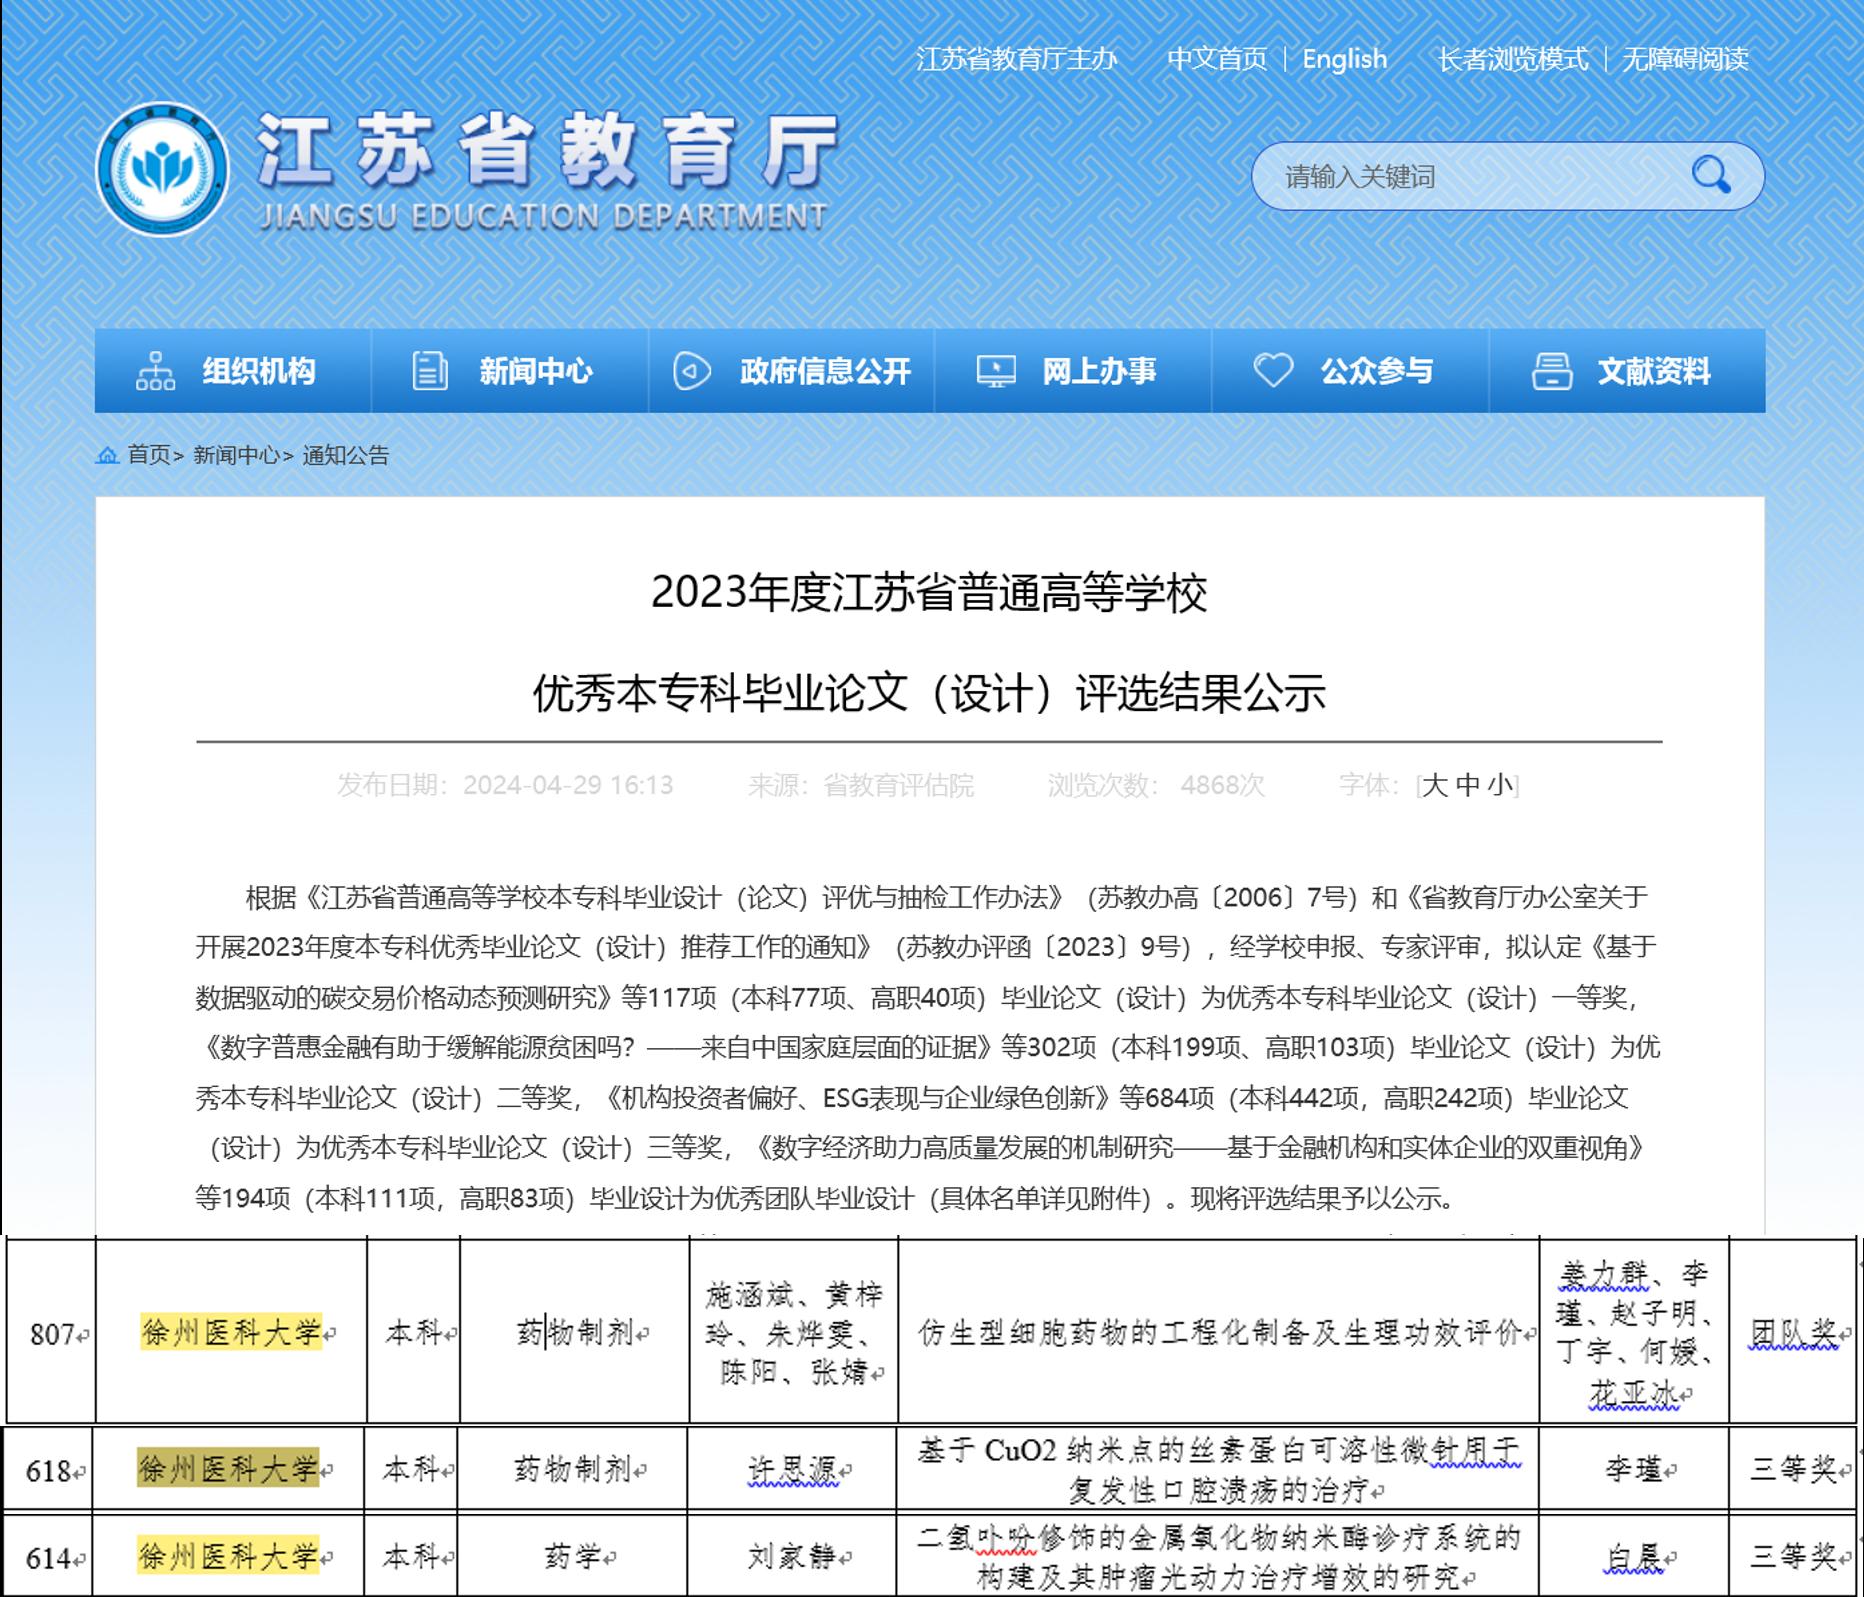1864x1597 pixels.
Task: Enable 长者浏览模式
Action: [1512, 59]
